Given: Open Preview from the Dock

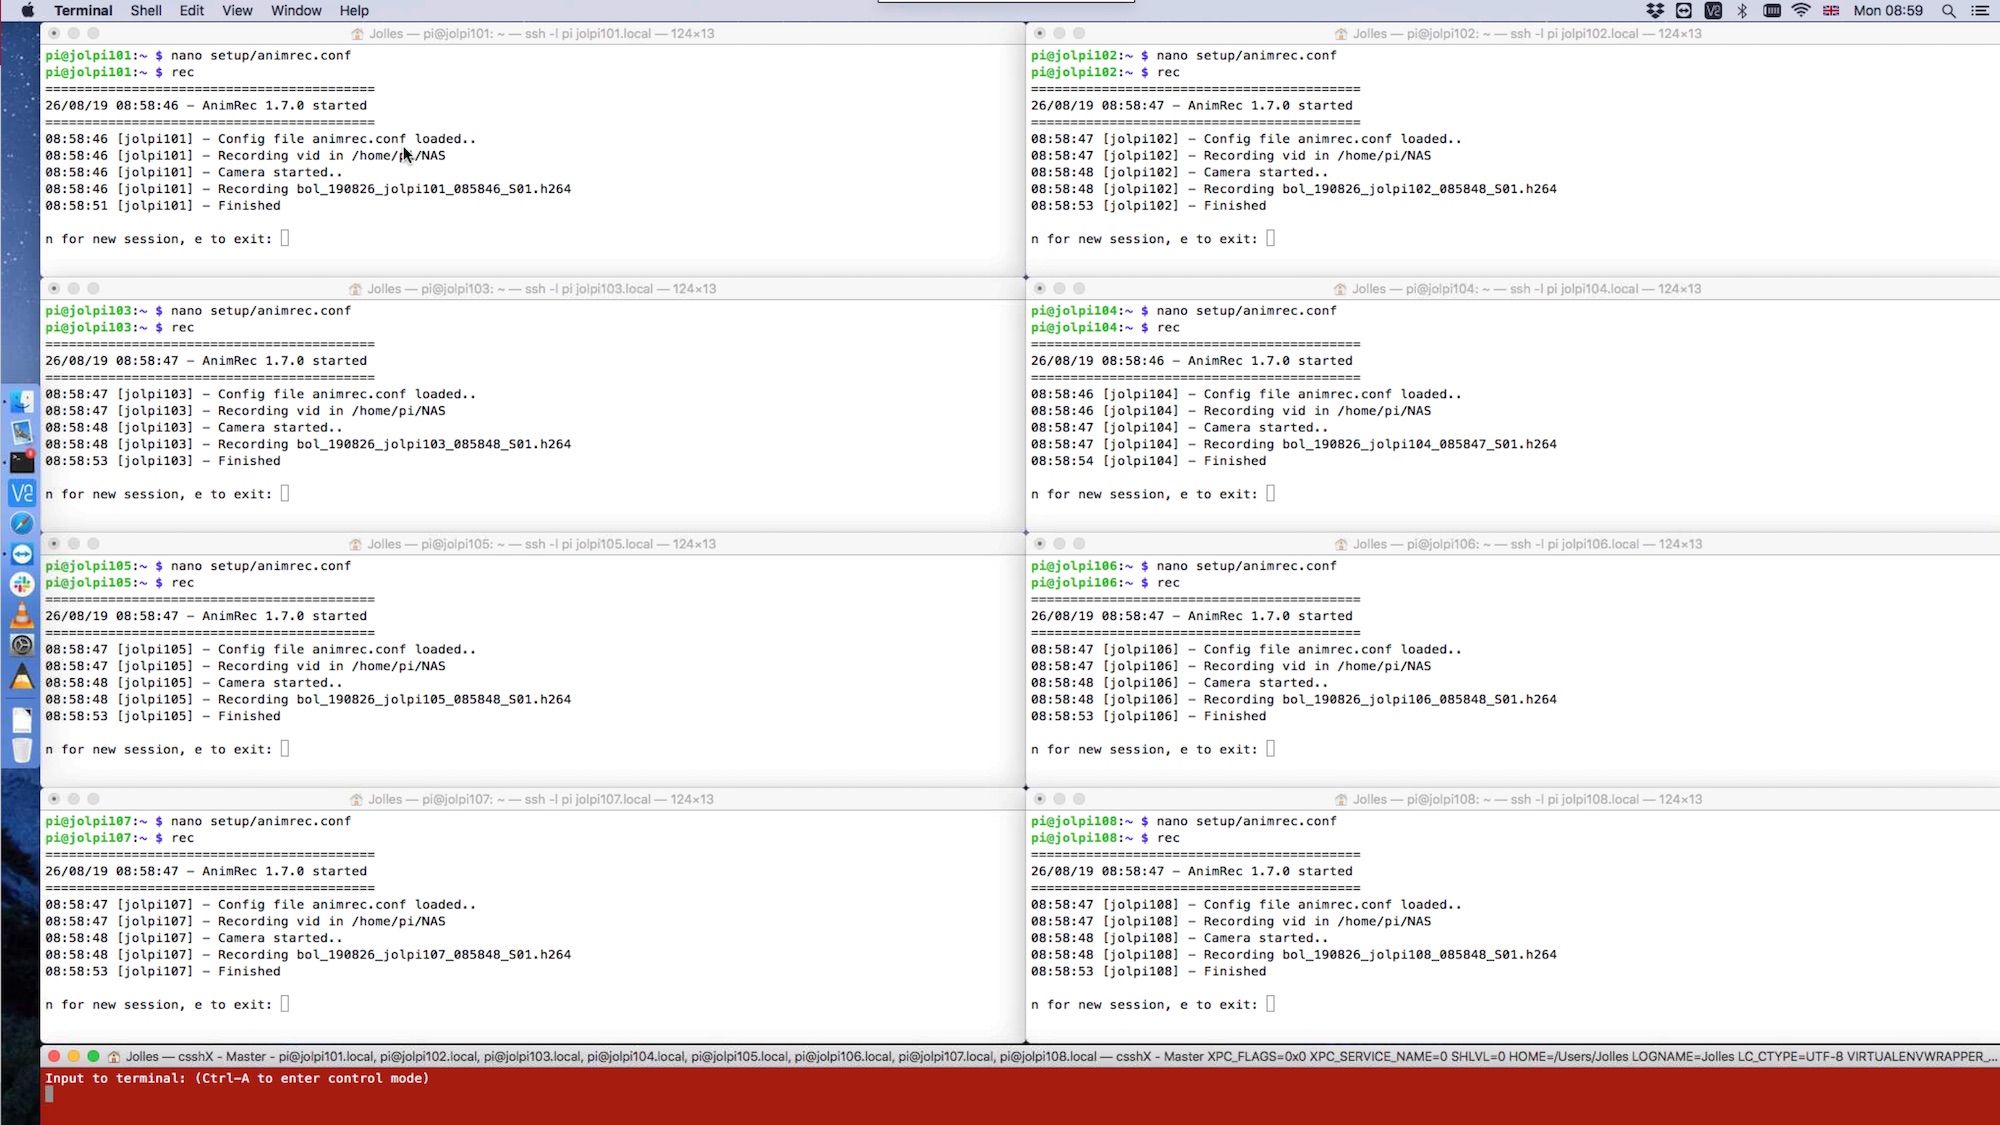Looking at the screenshot, I should [x=22, y=432].
